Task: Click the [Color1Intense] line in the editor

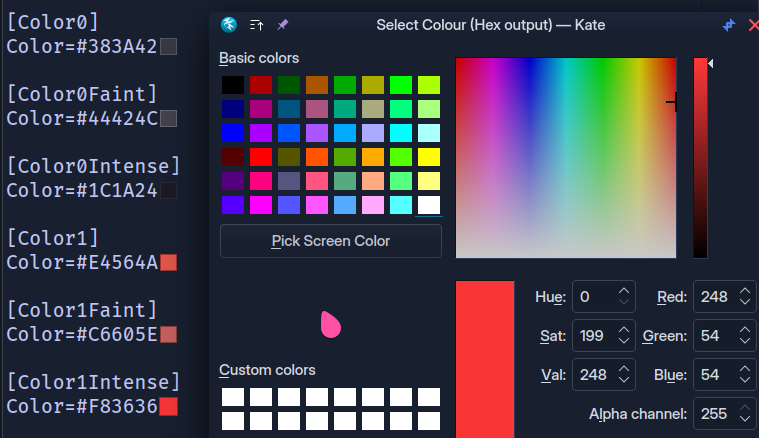Action: point(94,381)
